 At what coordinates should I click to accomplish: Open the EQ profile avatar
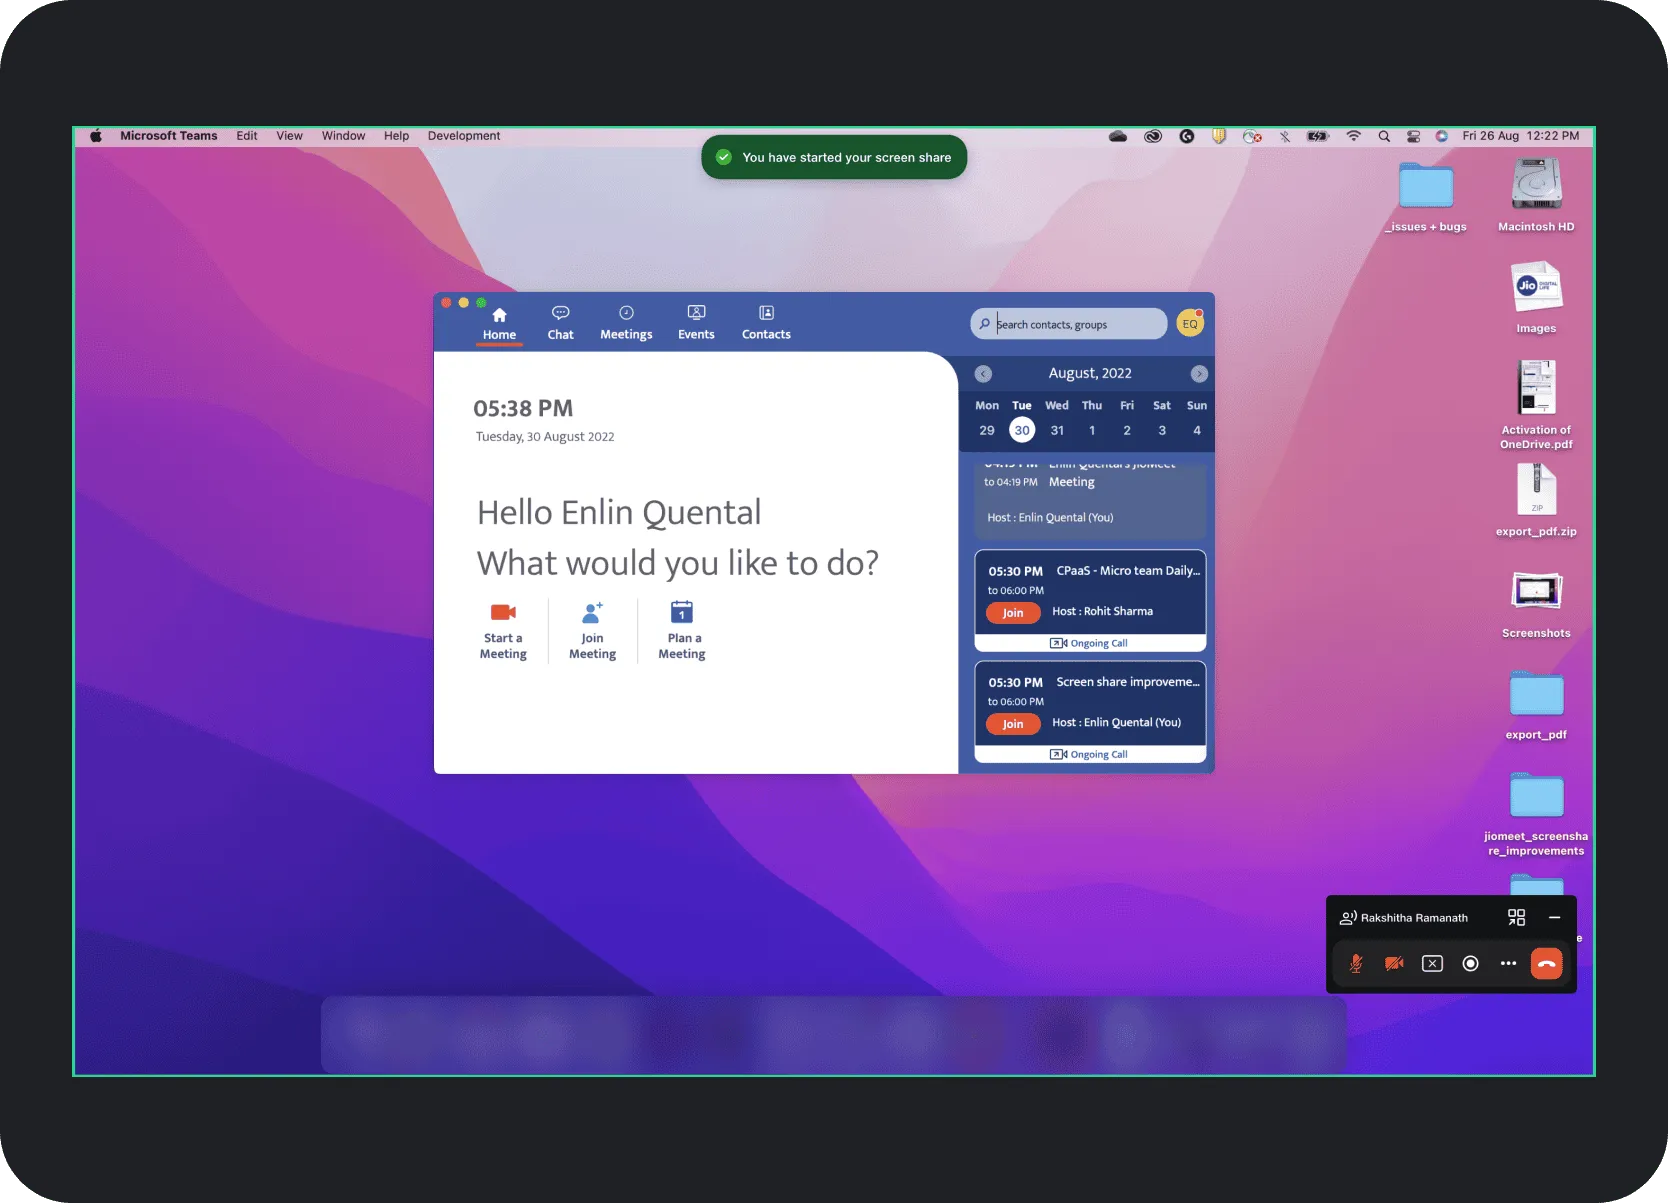[1190, 323]
